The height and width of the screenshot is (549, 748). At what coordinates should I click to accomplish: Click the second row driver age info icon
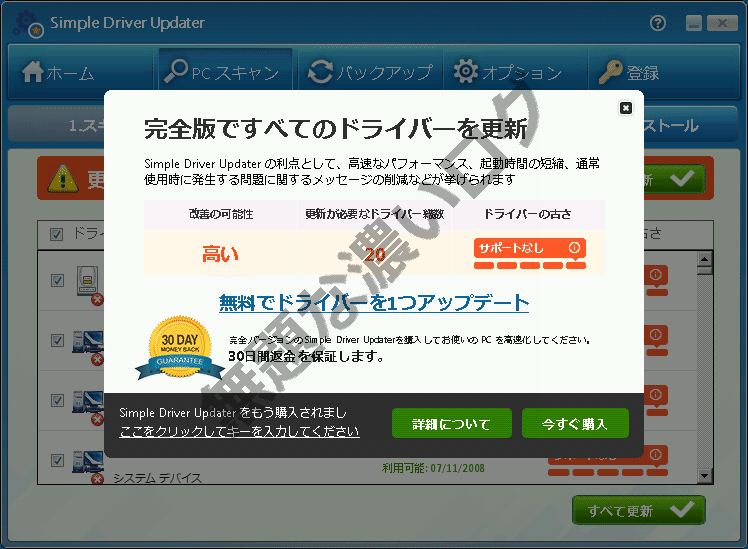[x=655, y=334]
